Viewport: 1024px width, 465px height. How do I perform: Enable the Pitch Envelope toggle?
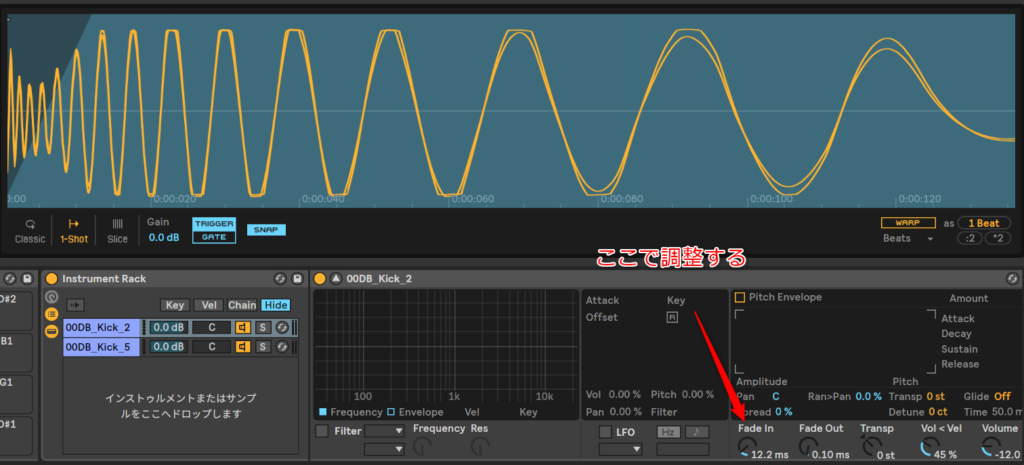point(740,297)
